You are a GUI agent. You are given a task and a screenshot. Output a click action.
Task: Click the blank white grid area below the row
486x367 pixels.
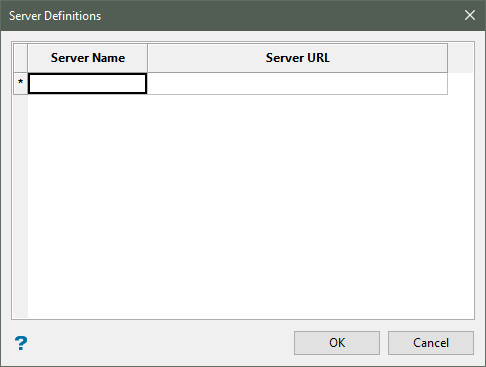pyautogui.click(x=250, y=206)
